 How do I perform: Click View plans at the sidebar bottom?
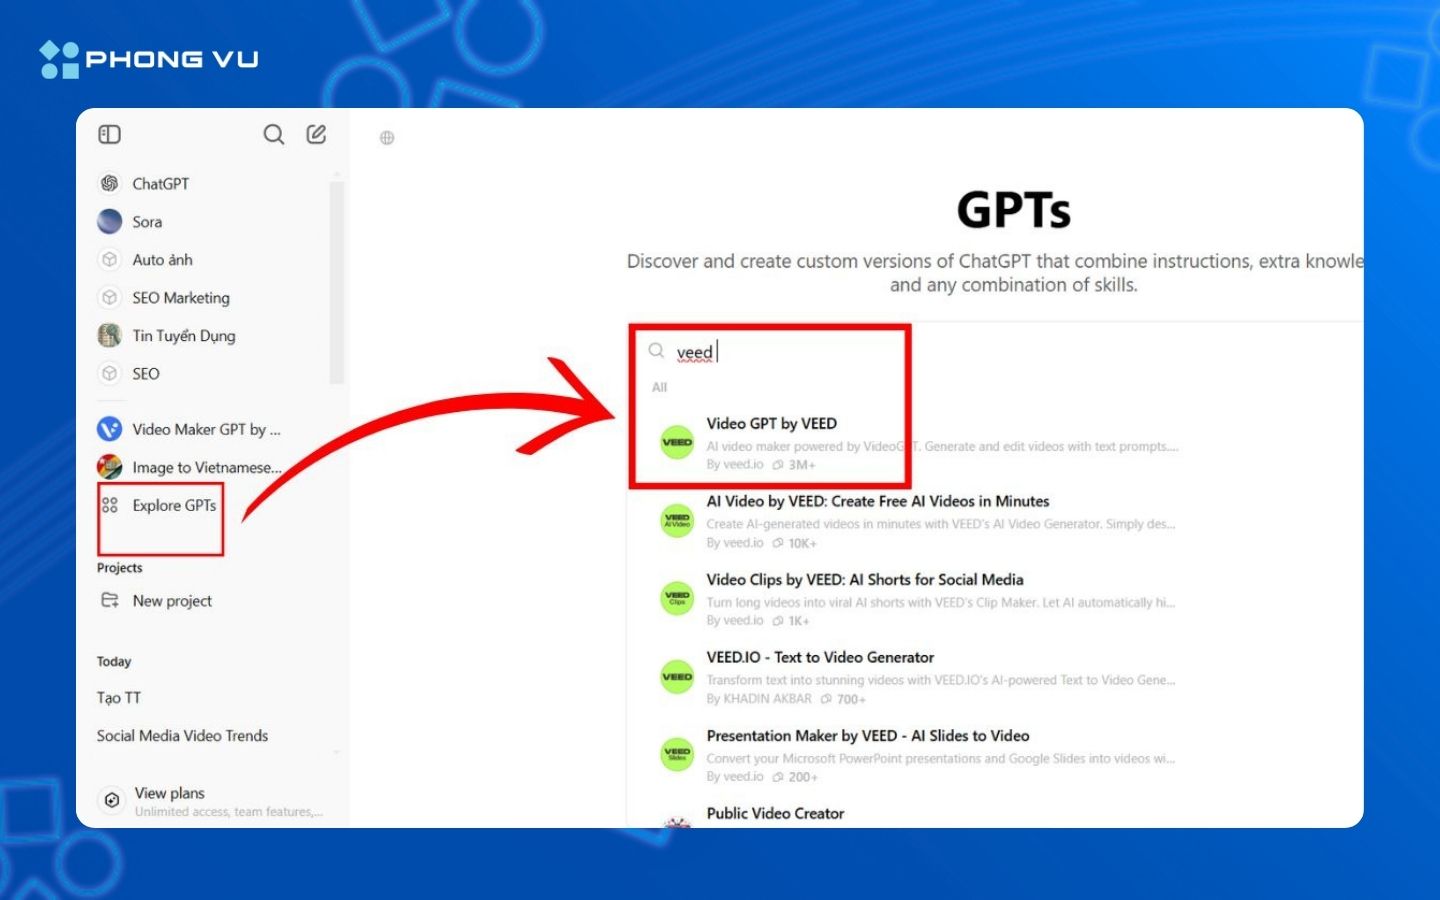[169, 794]
